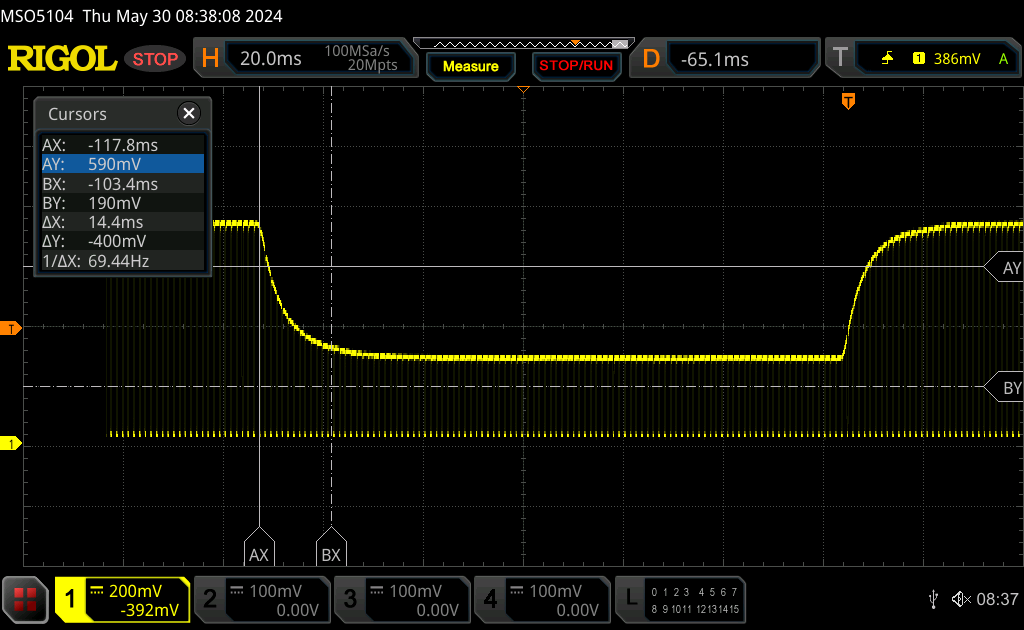The image size is (1024, 630).
Task: Enable channel 2
Action: click(261, 599)
